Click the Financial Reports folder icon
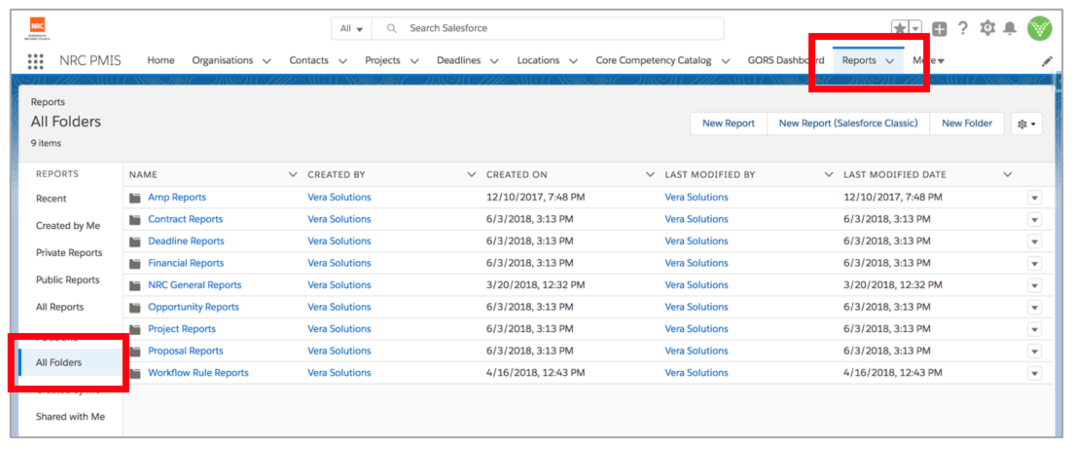1078x452 pixels. (x=135, y=263)
